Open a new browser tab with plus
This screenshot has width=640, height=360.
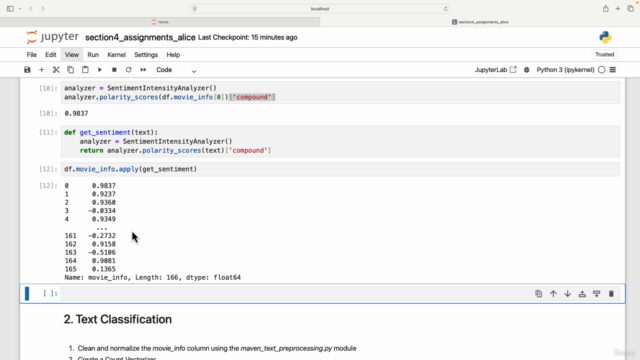tap(618, 9)
